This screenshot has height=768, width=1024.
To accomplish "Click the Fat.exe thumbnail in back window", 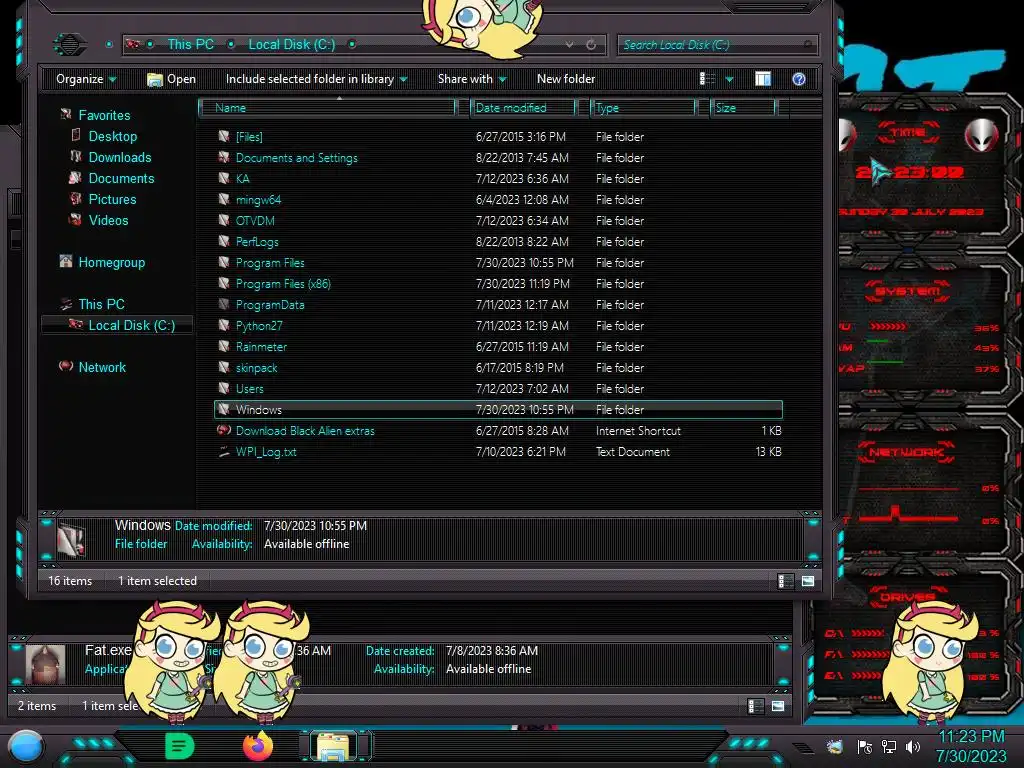I will pyautogui.click(x=45, y=663).
